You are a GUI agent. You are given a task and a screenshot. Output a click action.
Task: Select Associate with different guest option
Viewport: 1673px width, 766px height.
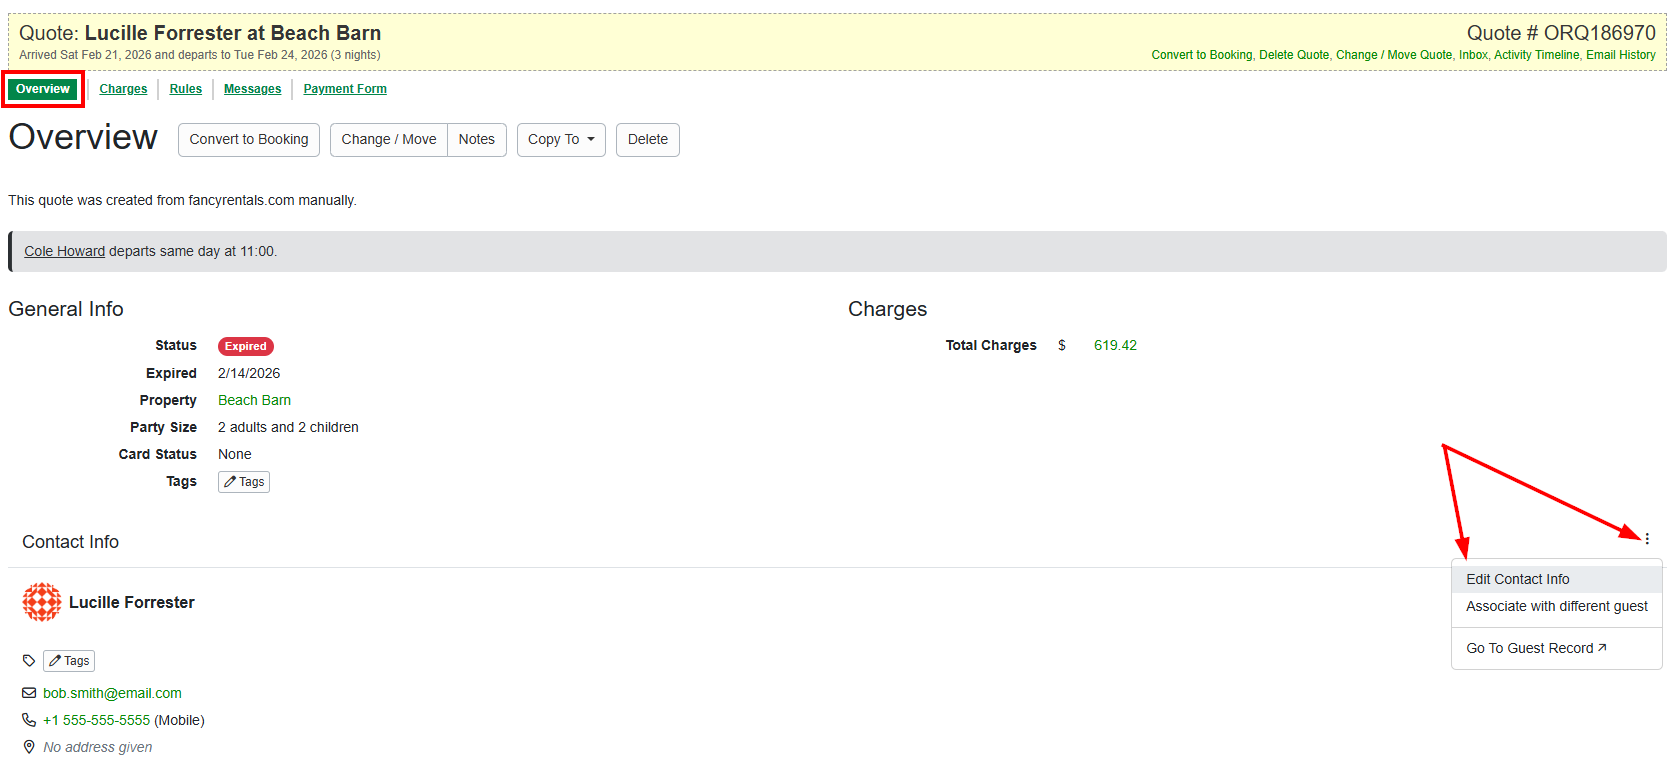pyautogui.click(x=1556, y=606)
